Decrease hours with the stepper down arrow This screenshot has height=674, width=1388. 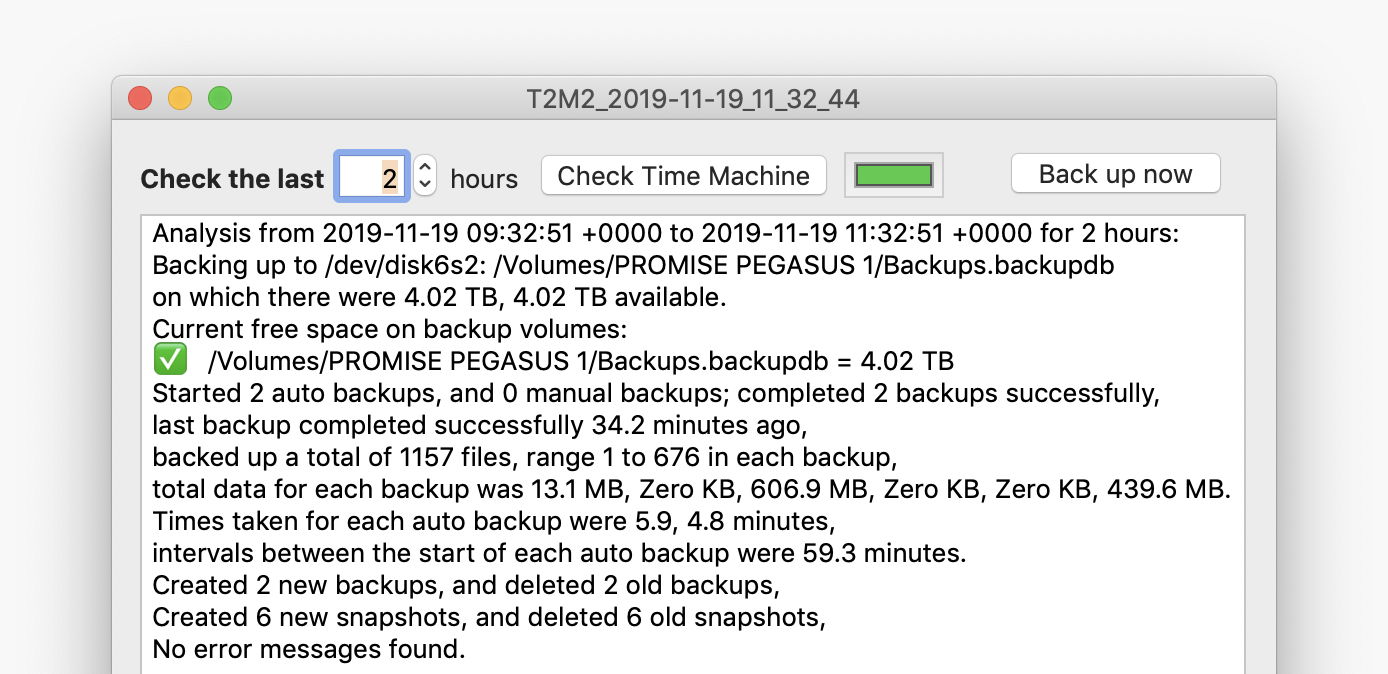(x=425, y=185)
